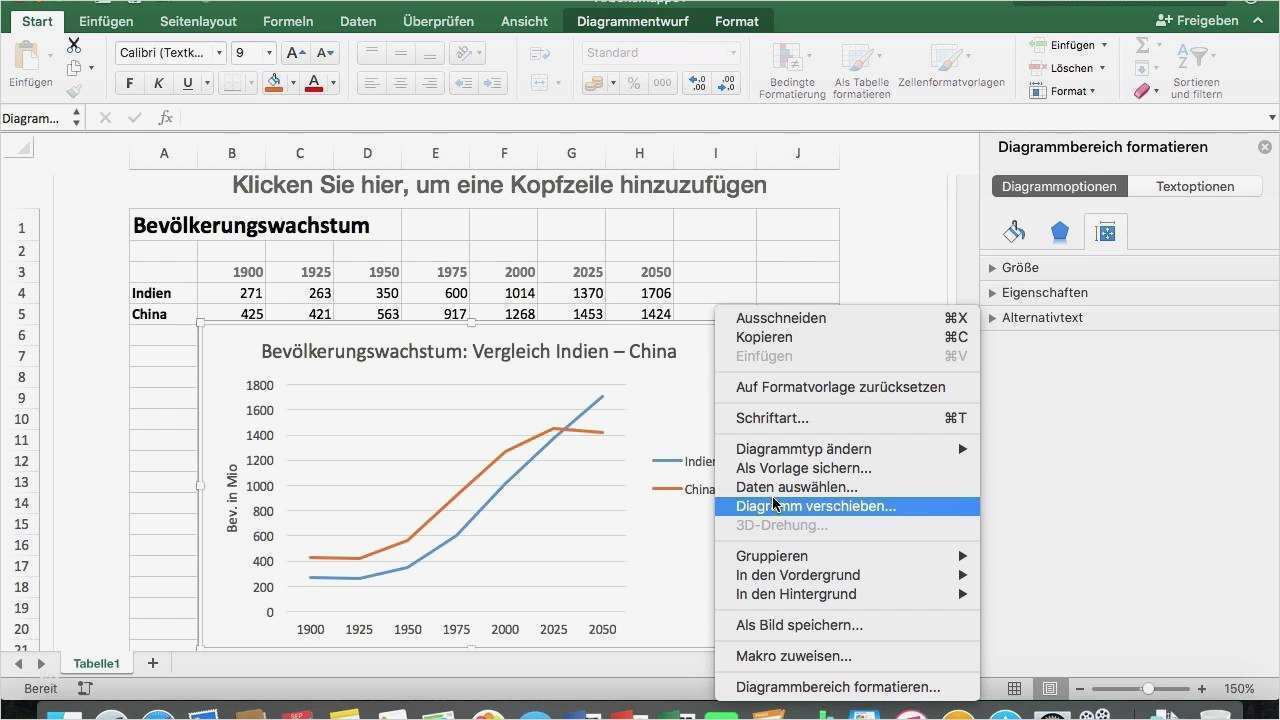Viewport: 1280px width, 720px height.
Task: Open the Seitenlayout ribbon tab
Action: pos(198,21)
